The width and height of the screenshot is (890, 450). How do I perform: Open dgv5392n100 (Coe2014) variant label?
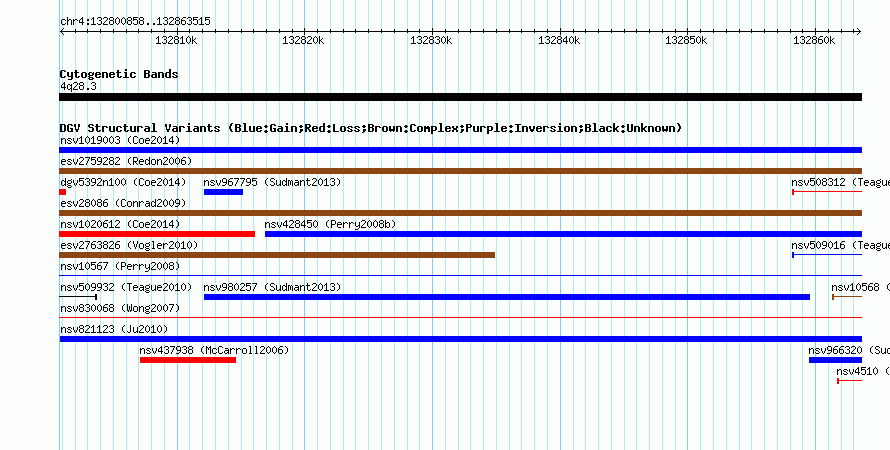[123, 182]
